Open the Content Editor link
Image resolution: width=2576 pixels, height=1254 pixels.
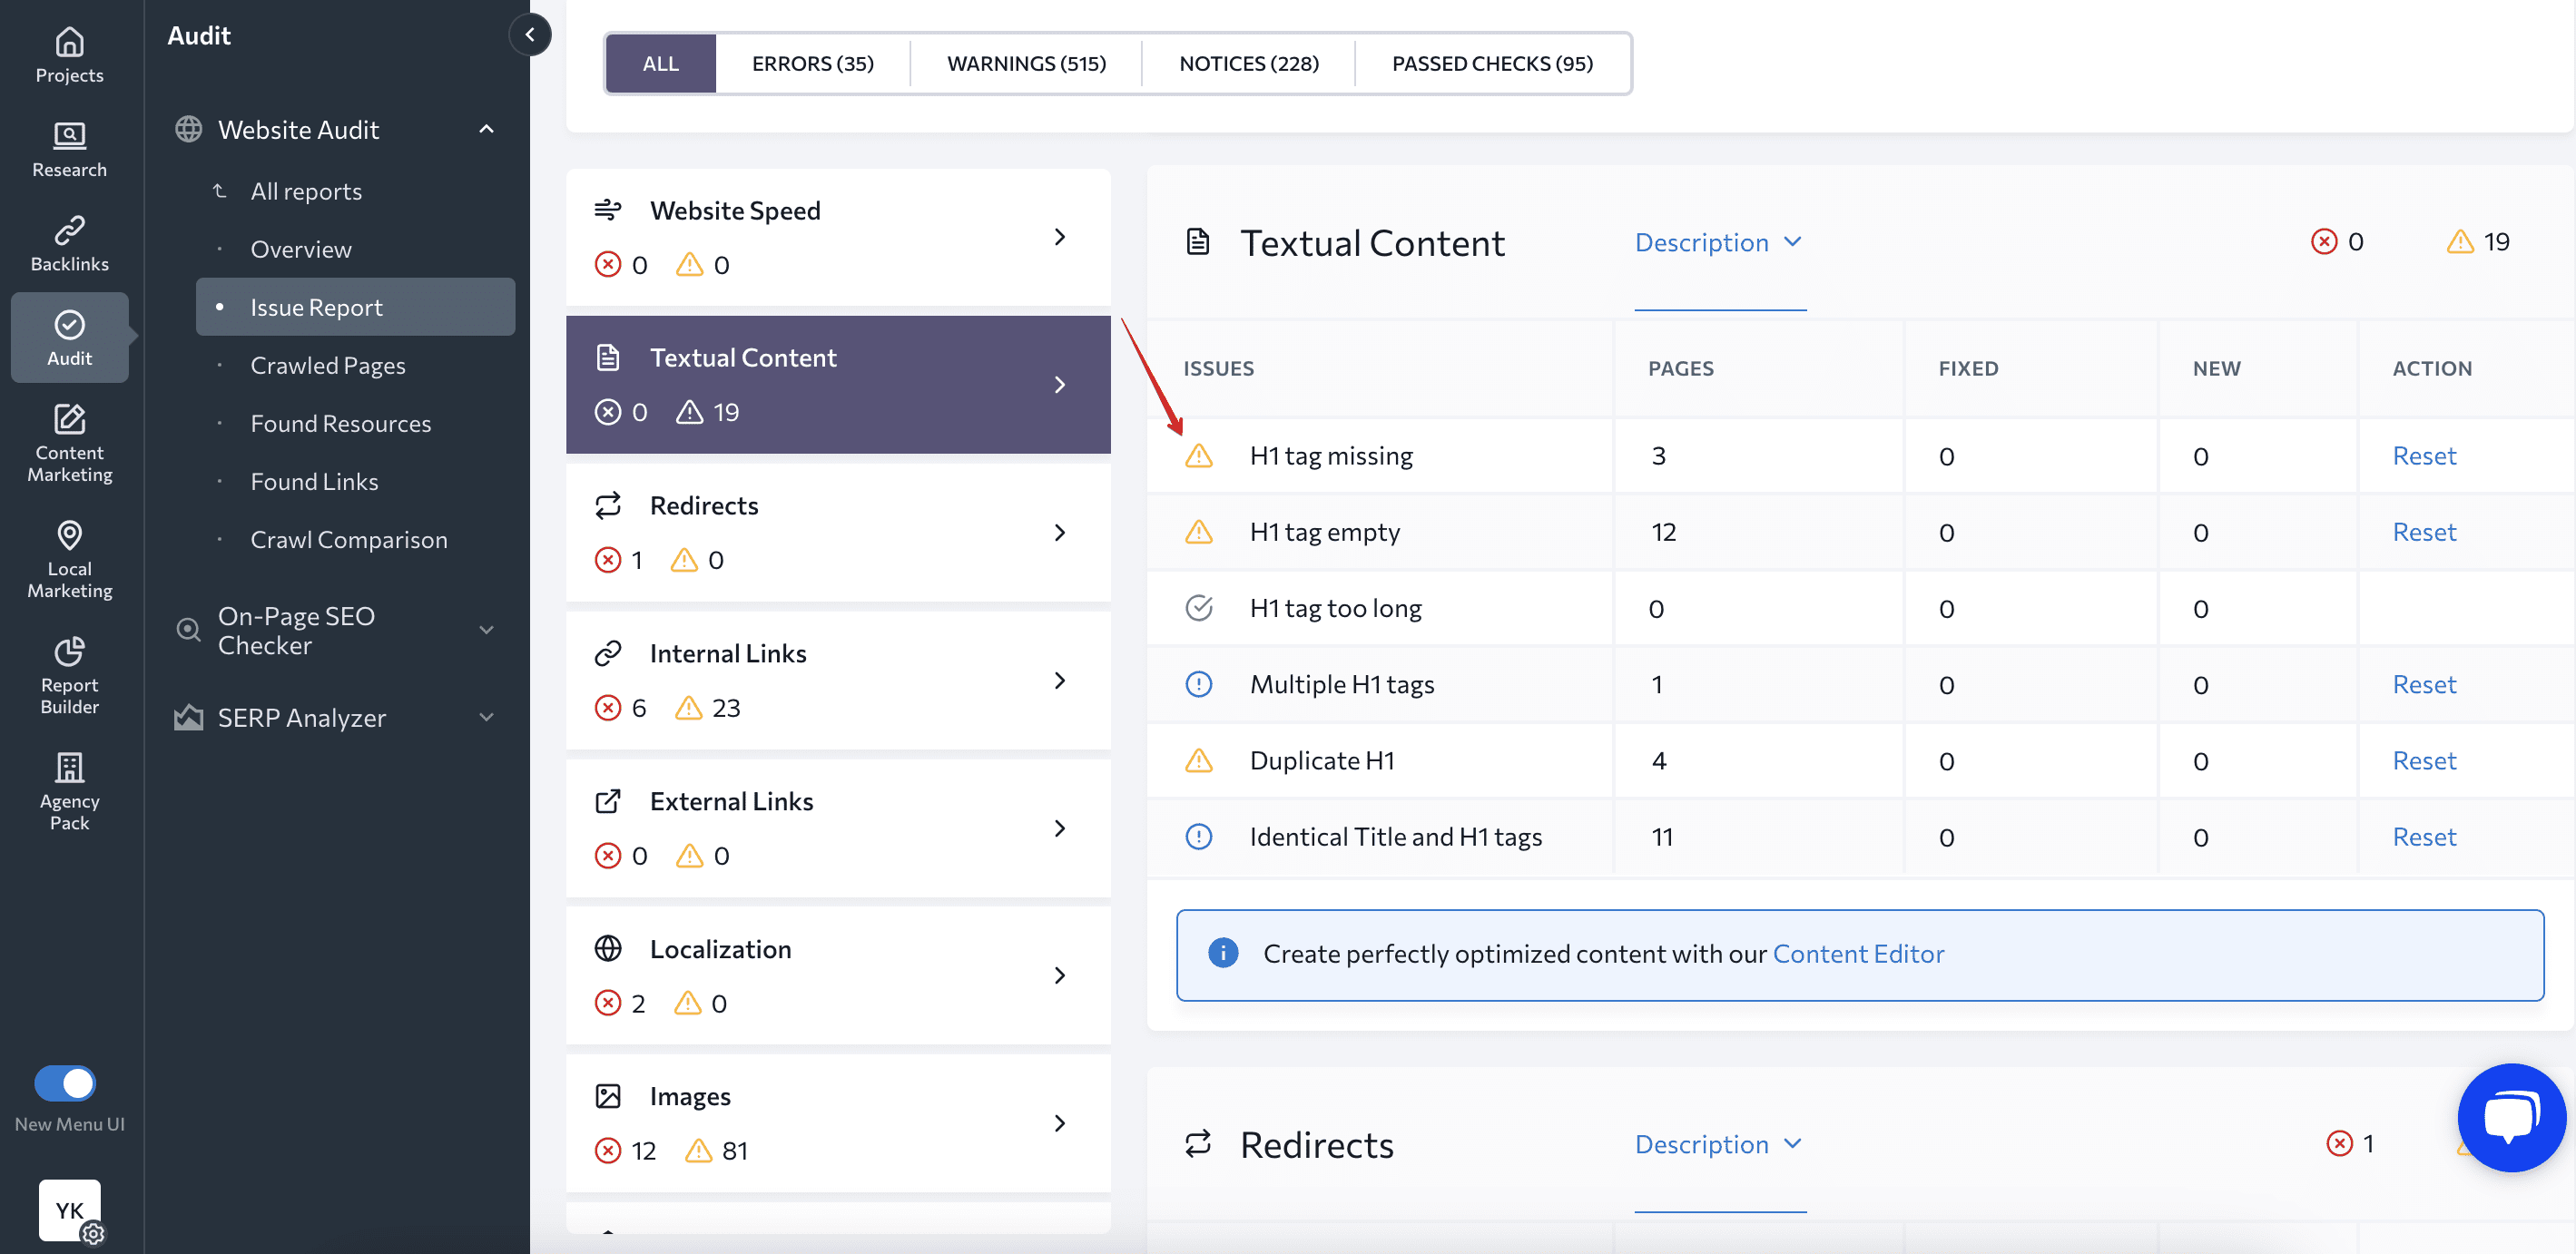1858,952
